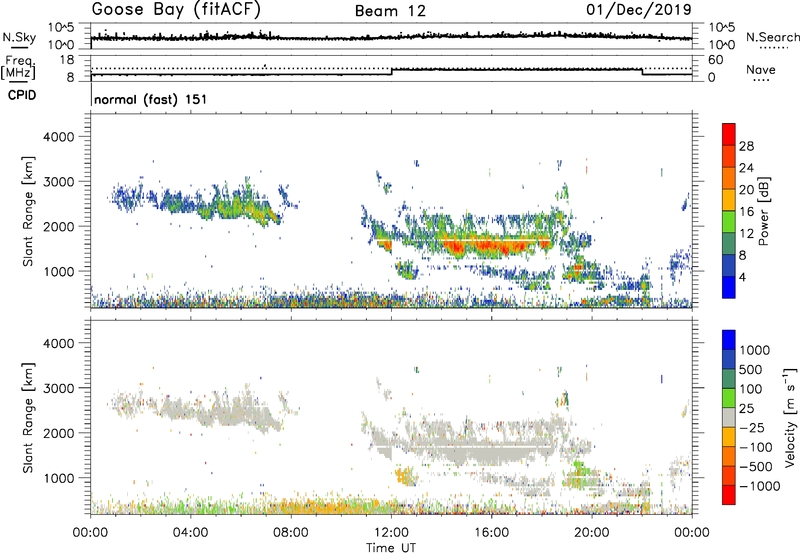800x554 pixels.
Task: Click the "Beam 12" heading
Action: (x=390, y=11)
